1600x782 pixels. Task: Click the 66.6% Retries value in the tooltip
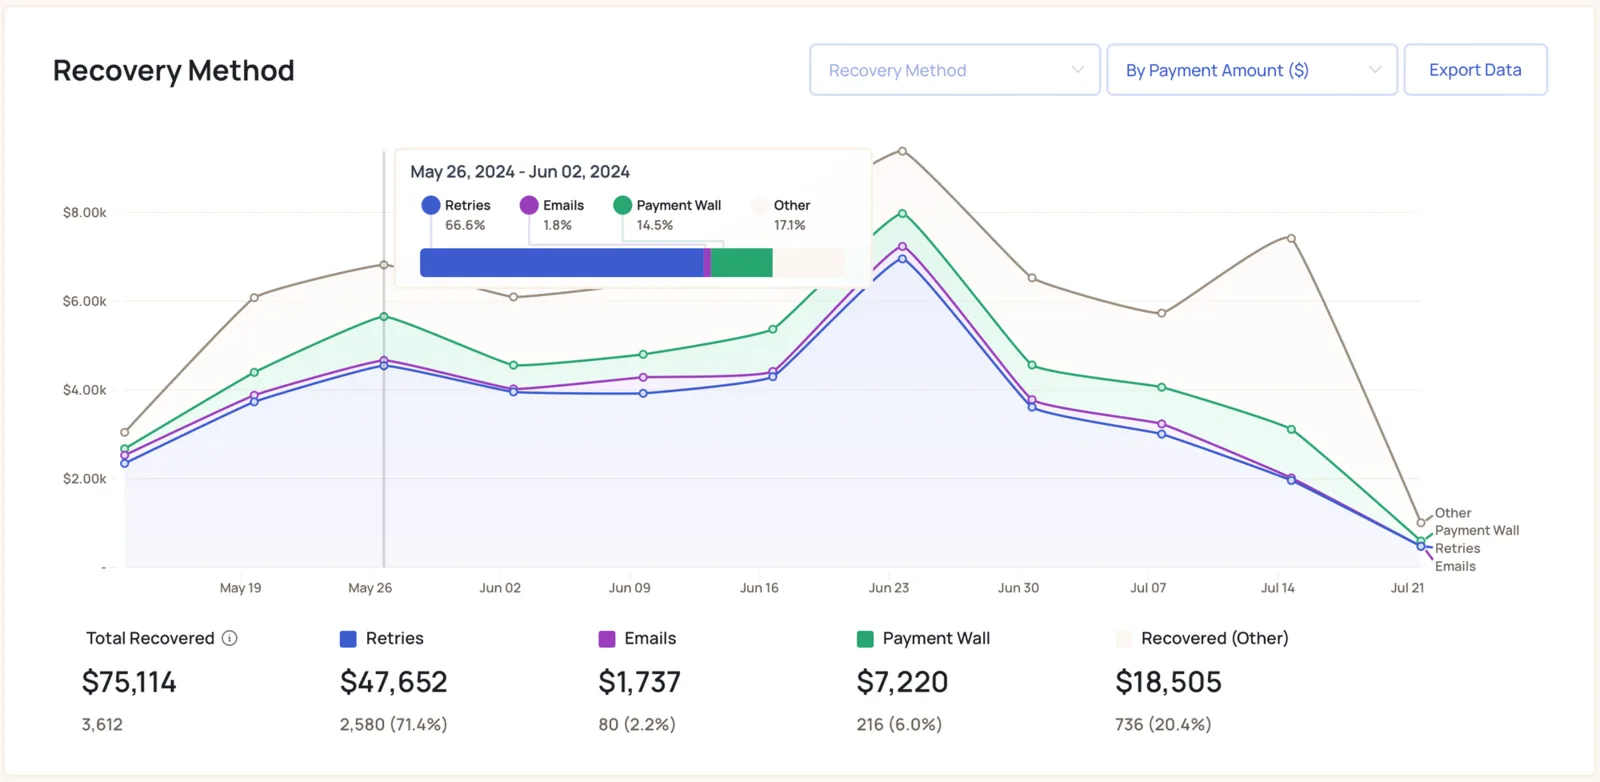pos(465,225)
